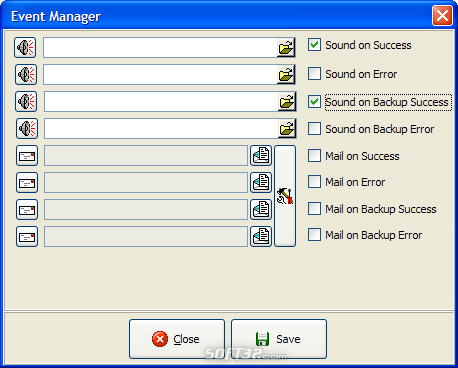Browse folder for Sound on Success file
The height and width of the screenshot is (368, 458).
(286, 48)
